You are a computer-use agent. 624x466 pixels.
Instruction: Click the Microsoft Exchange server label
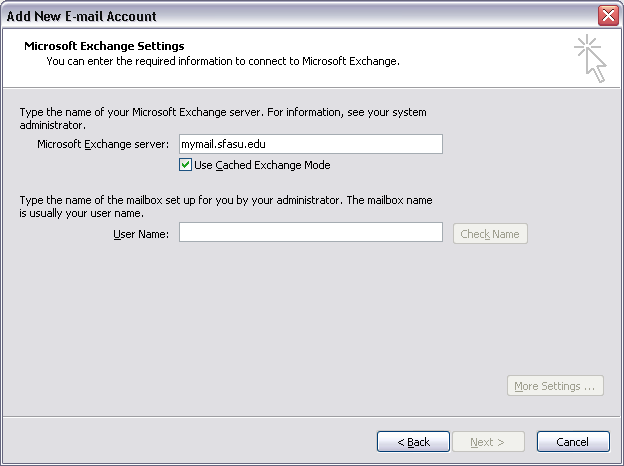[x=103, y=144]
